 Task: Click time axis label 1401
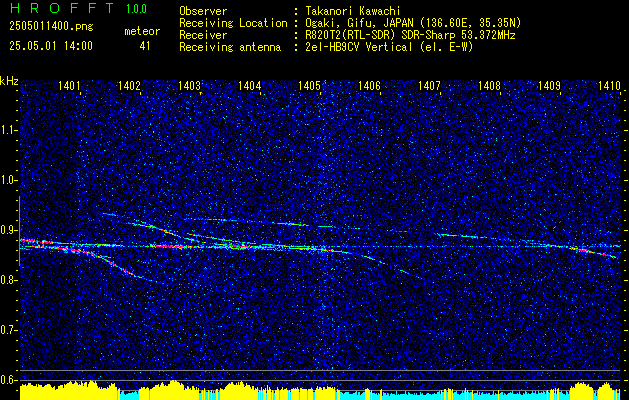69,85
